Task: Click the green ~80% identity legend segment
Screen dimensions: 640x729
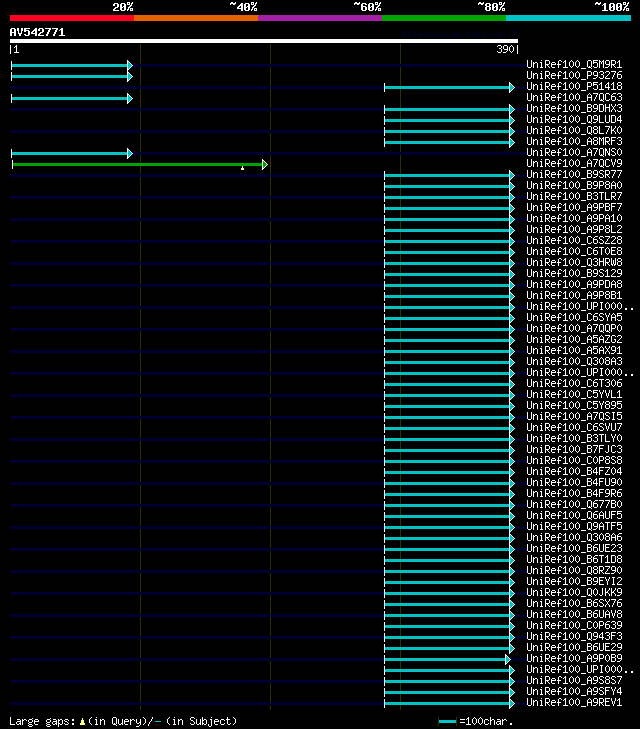Action: point(444,18)
